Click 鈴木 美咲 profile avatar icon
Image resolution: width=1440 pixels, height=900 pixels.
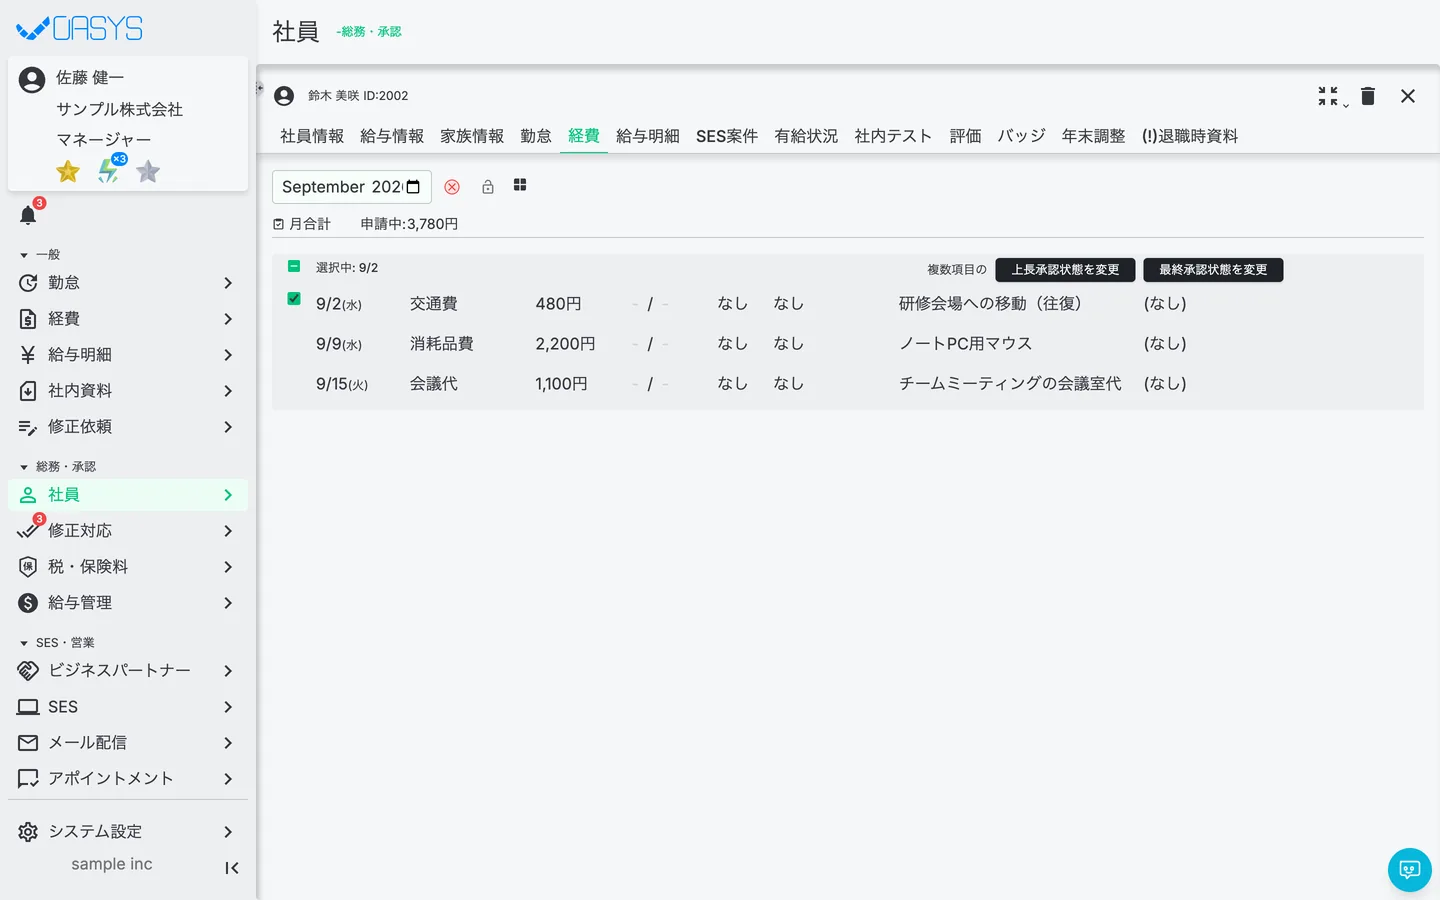tap(284, 96)
